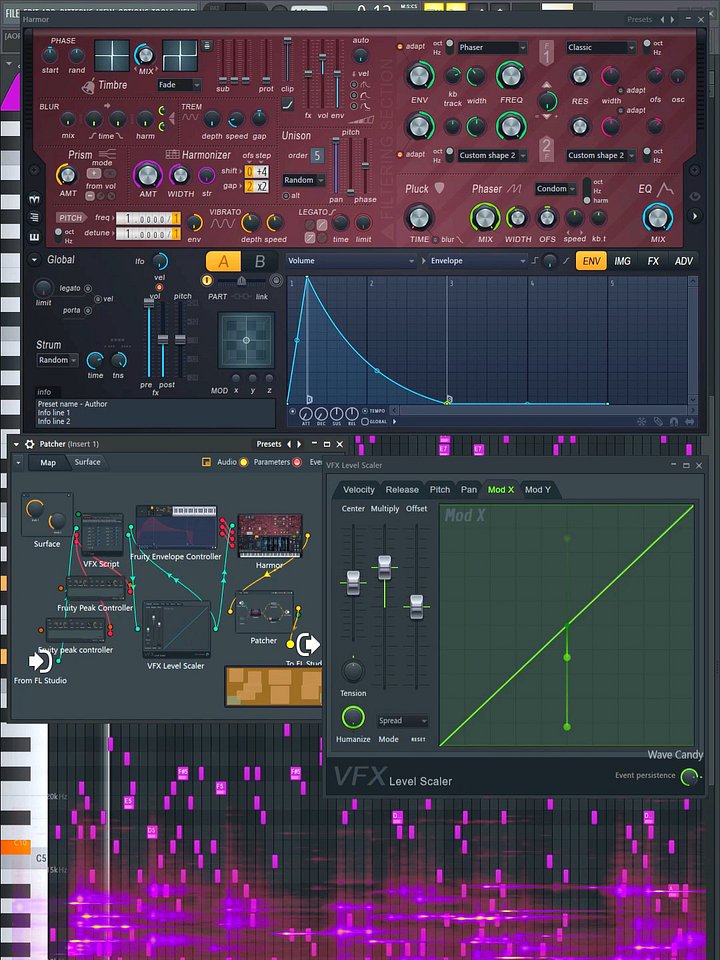Click the Prism mode plus button

point(94,173)
